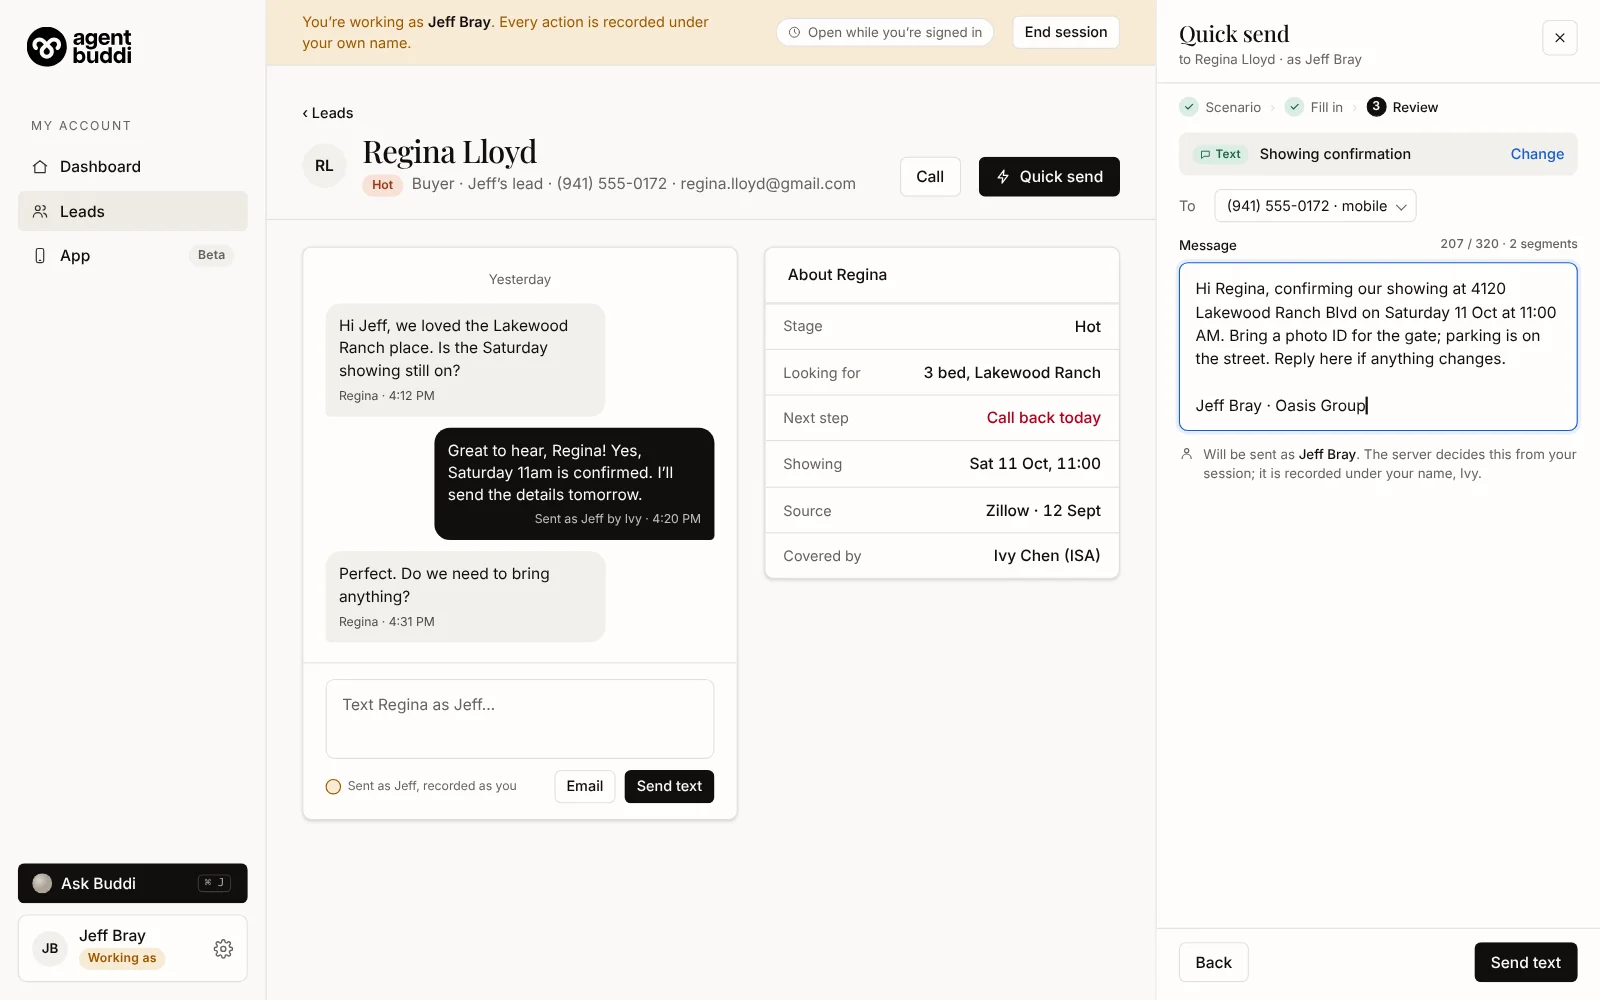This screenshot has width=1600, height=1000.
Task: End the impersonation session
Action: tap(1065, 32)
